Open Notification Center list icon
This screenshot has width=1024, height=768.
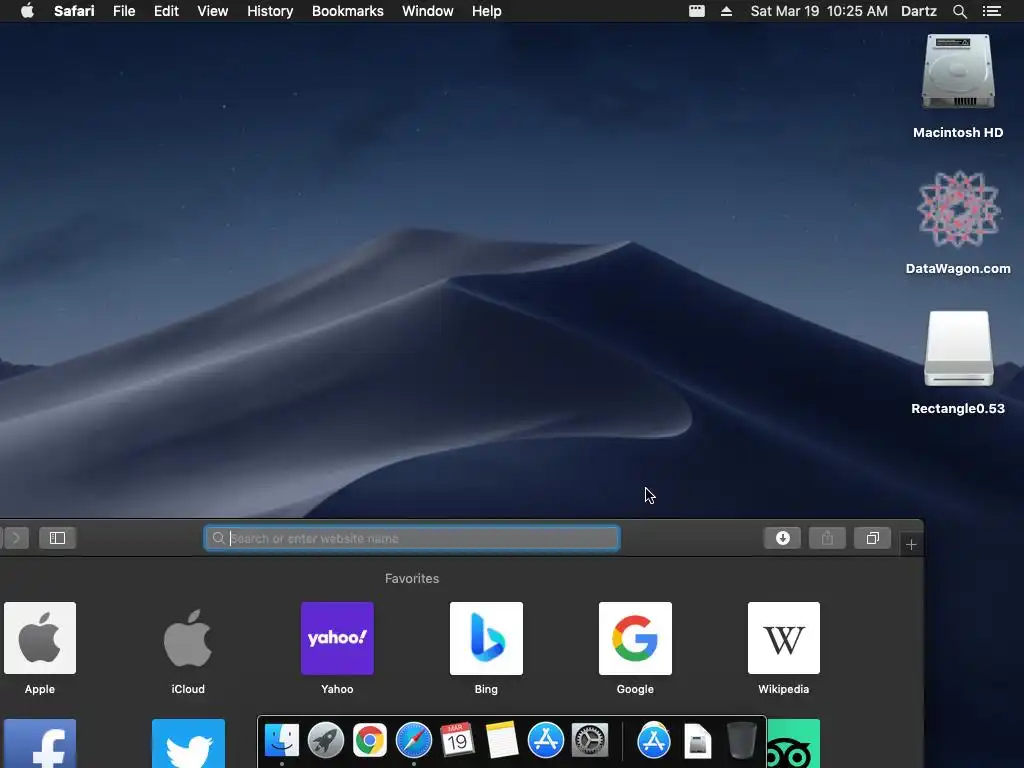[991, 11]
